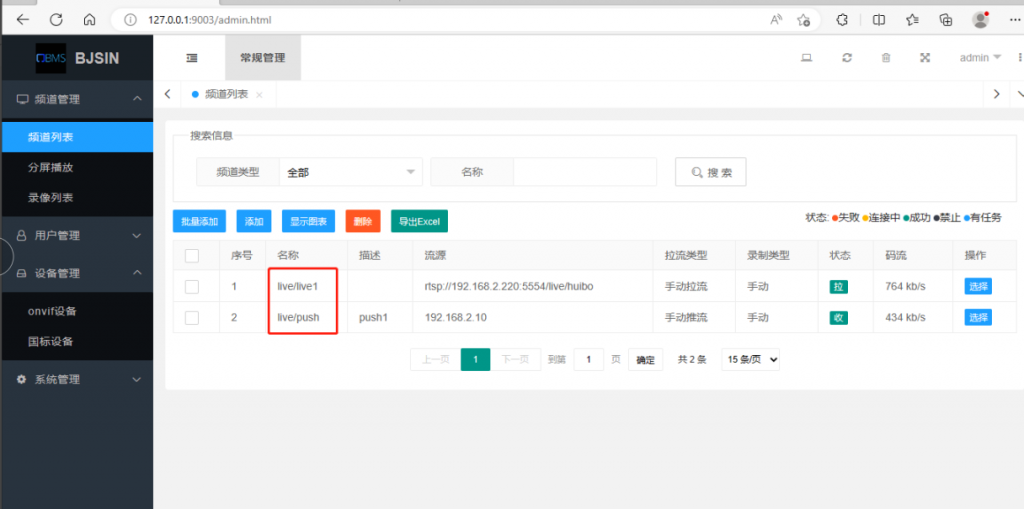Screen dimensions: 1024x509
Task: Check the checkbox for live/live1 row
Action: 192,287
